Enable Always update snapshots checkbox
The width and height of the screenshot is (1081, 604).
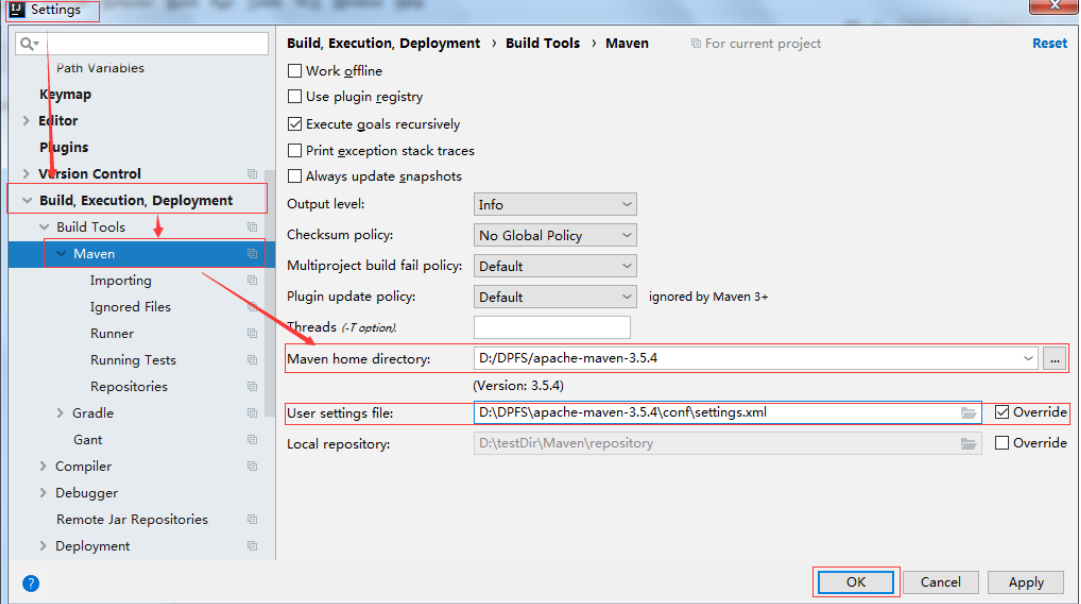(x=294, y=177)
